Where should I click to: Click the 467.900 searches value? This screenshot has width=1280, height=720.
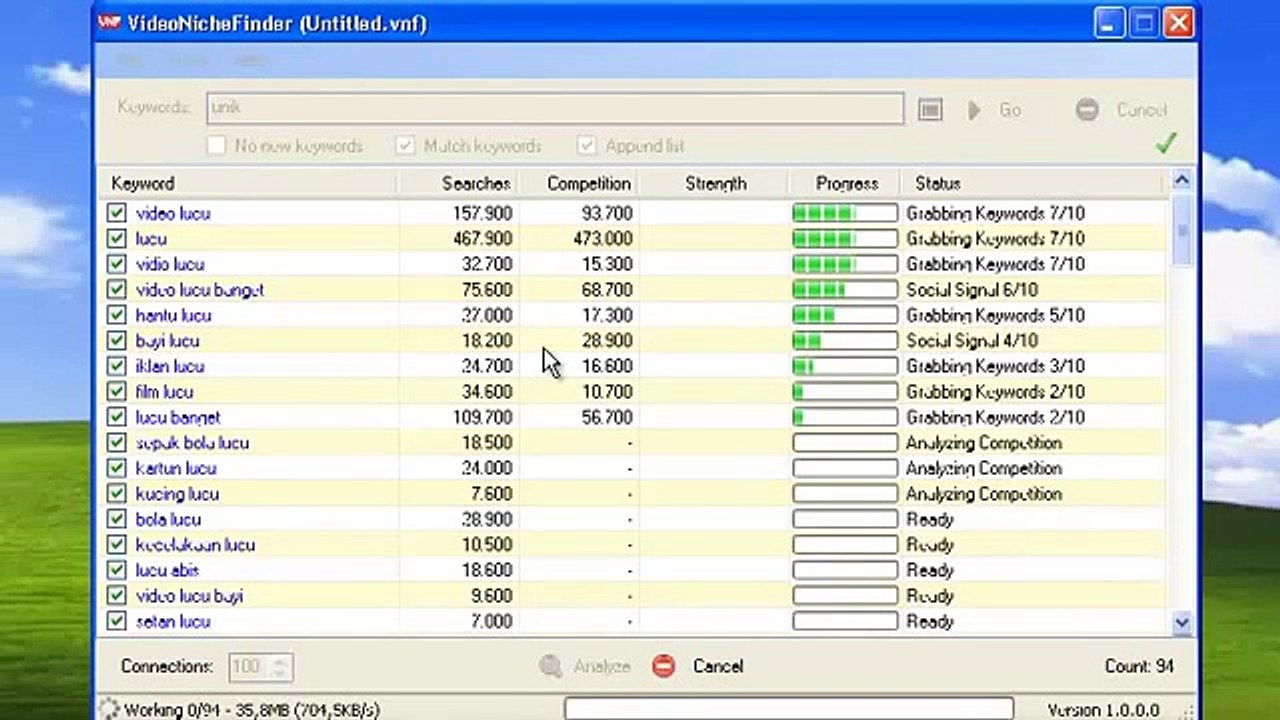pos(482,238)
